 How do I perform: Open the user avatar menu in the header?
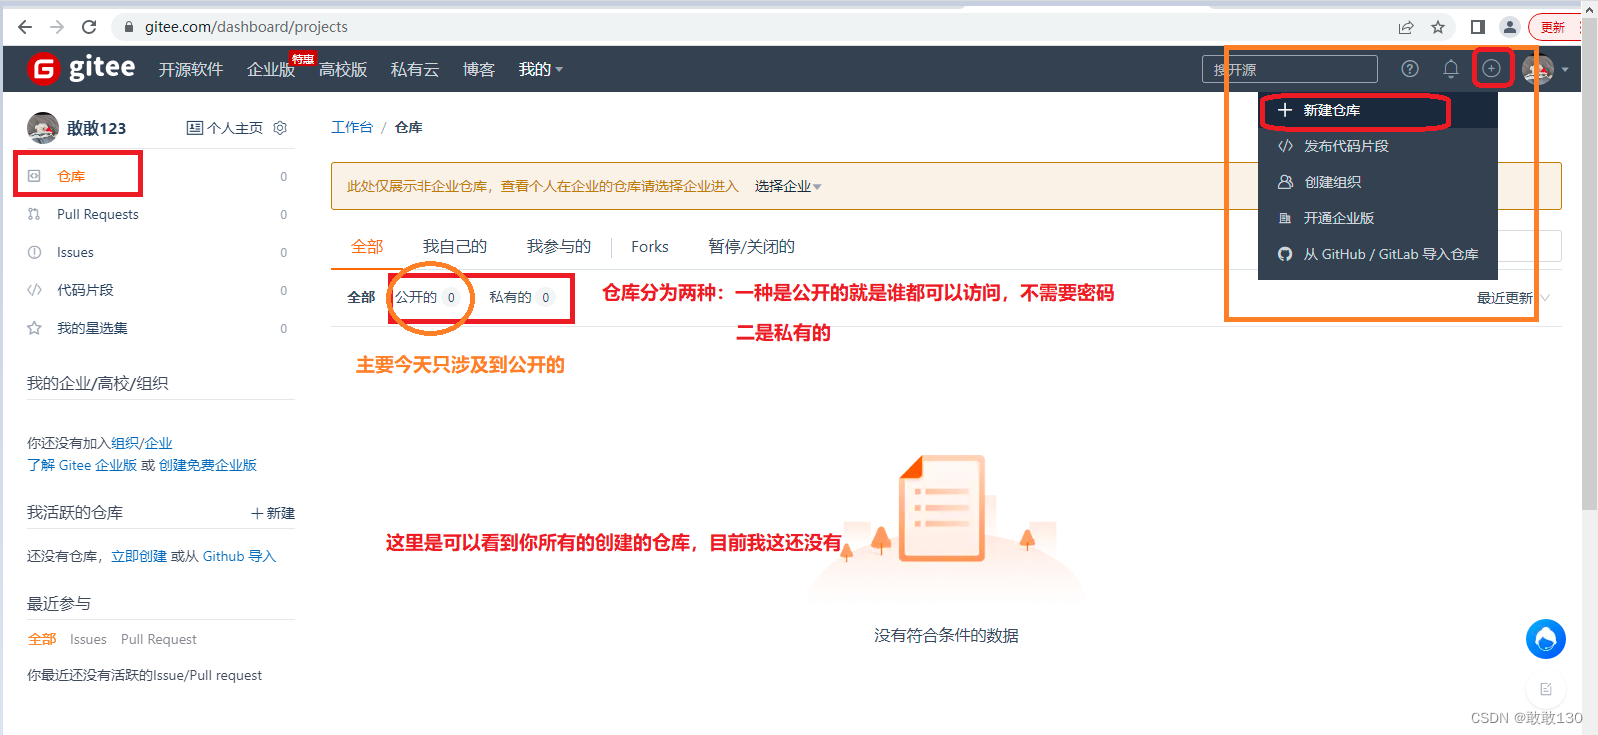click(x=1537, y=69)
